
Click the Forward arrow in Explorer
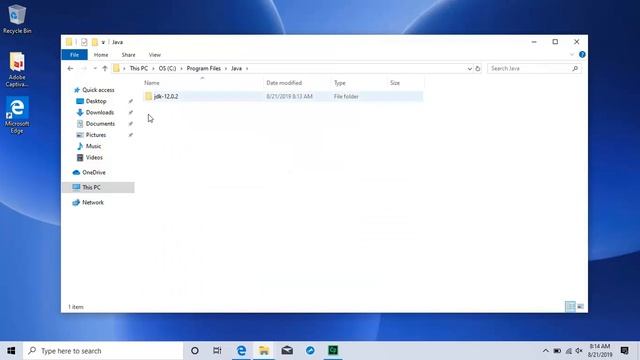pyautogui.click(x=84, y=69)
